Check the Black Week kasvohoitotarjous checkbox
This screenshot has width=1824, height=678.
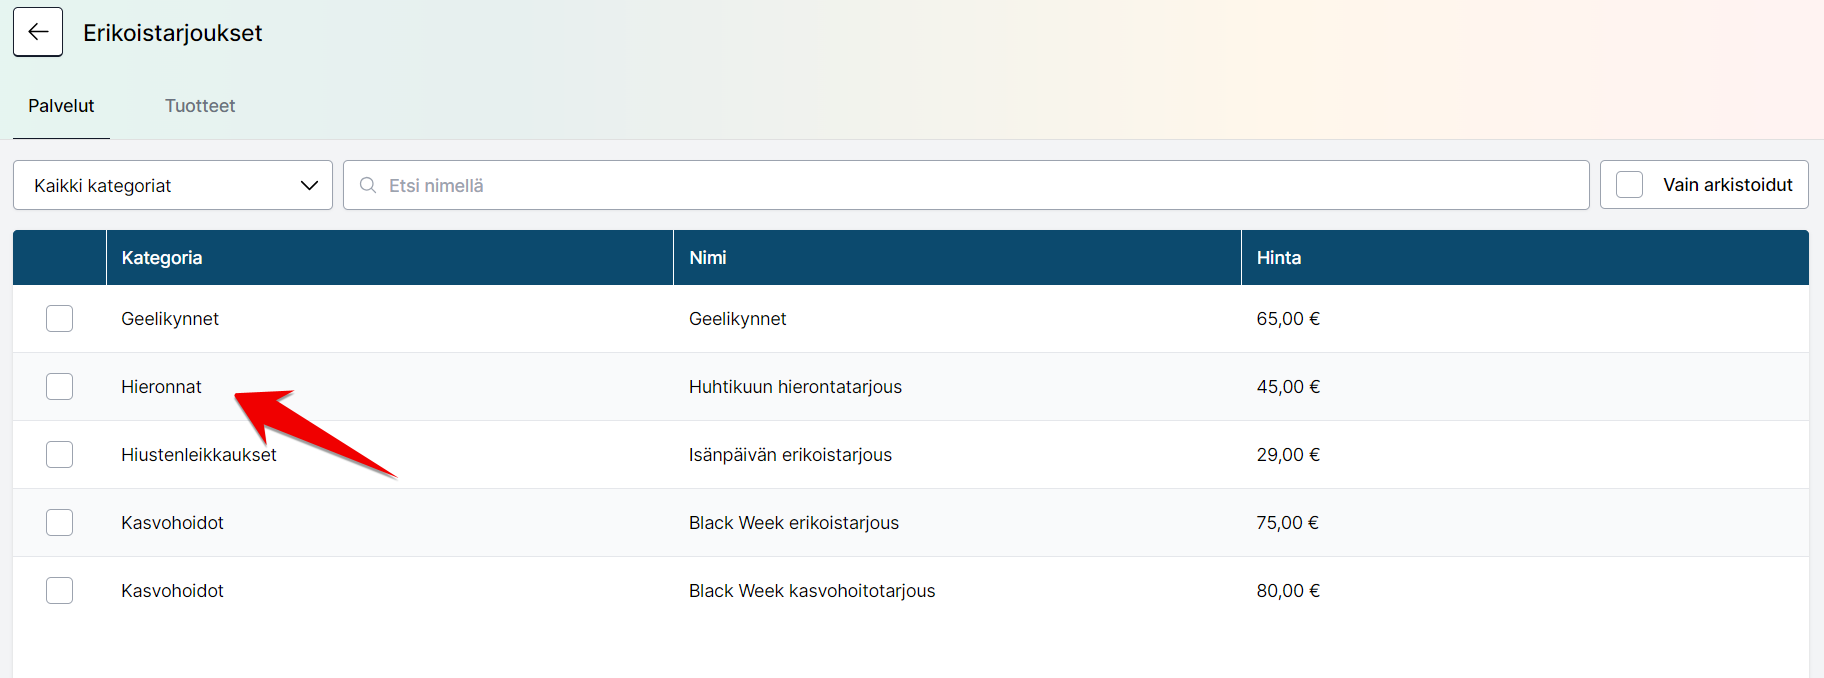(60, 591)
